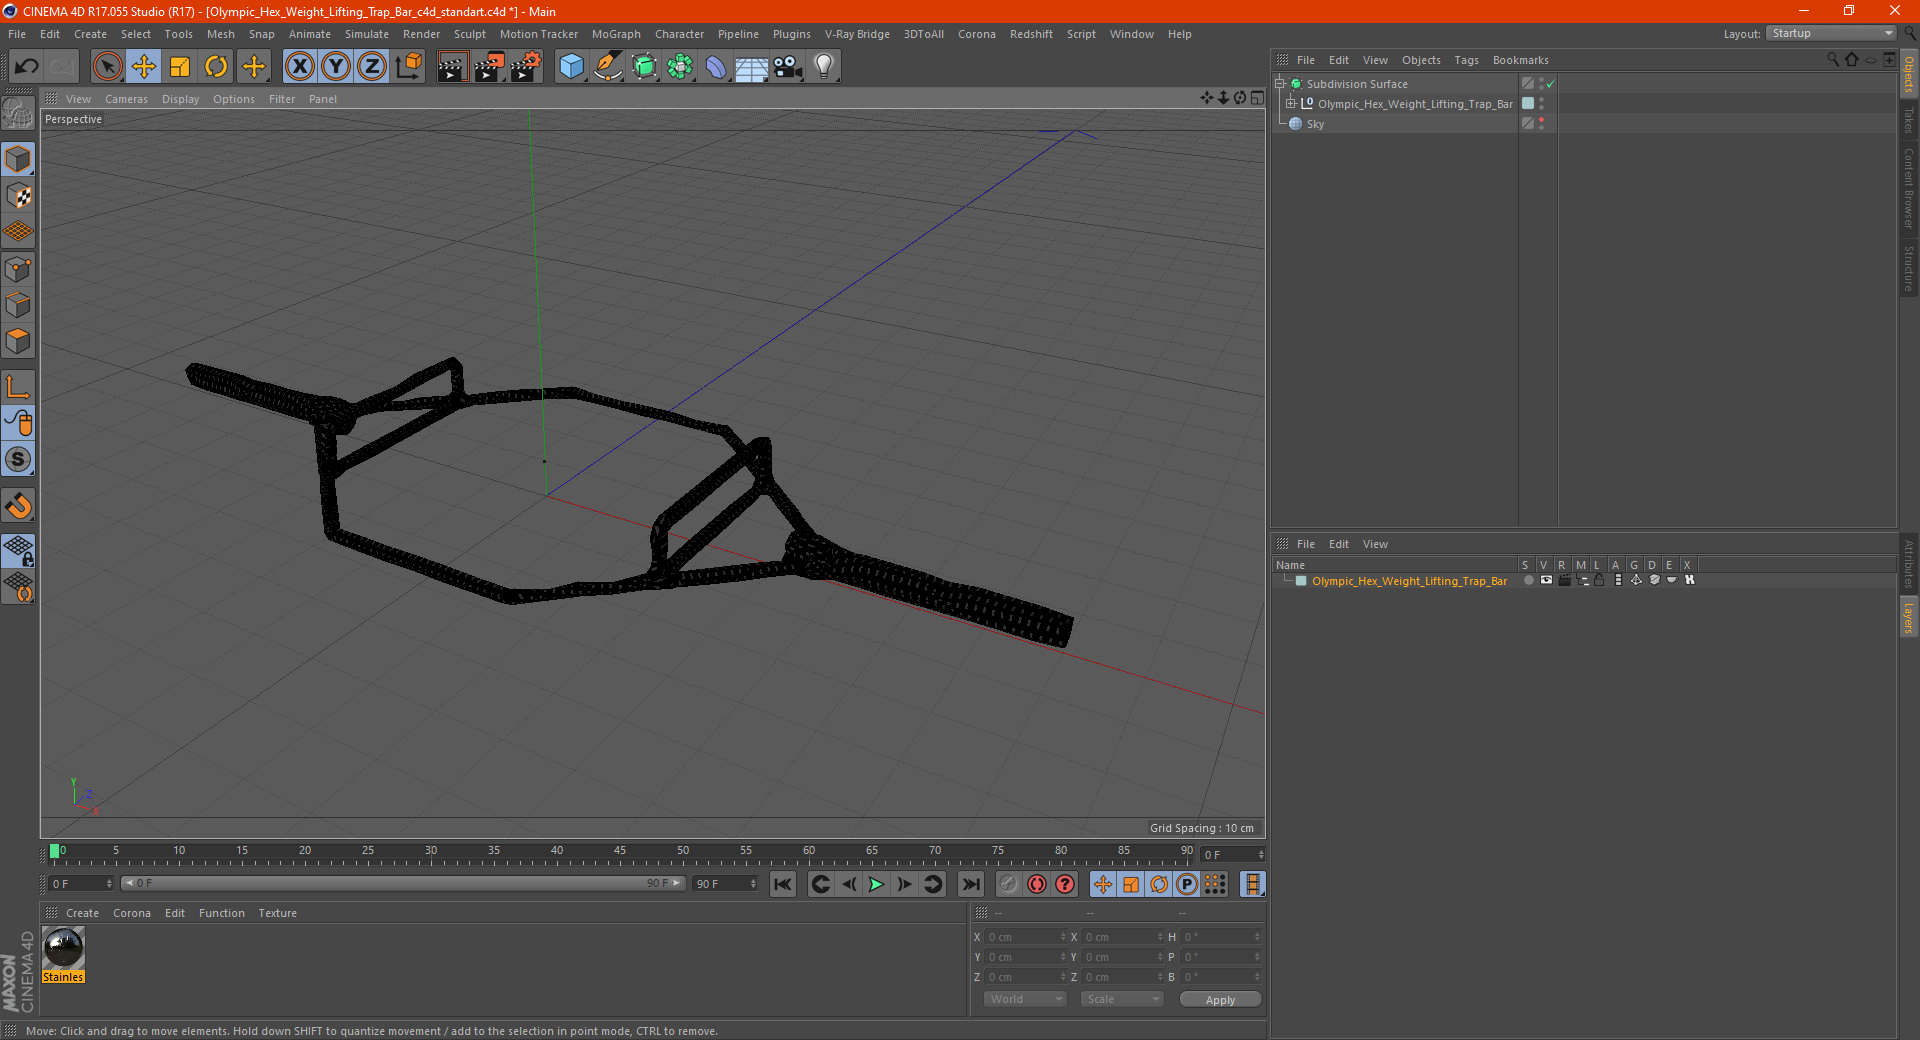Screen dimensions: 1920x1040
Task: Jump to the start of animation
Action: click(x=783, y=884)
